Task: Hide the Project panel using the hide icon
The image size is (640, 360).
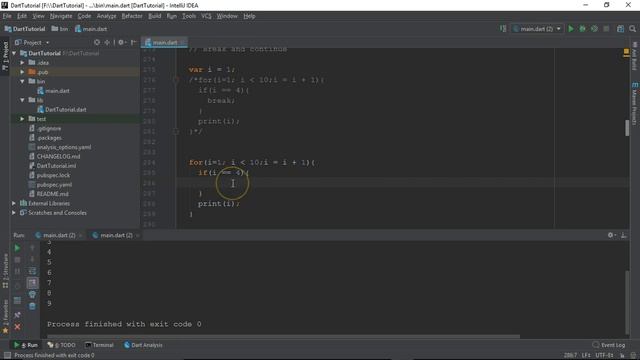Action: [x=133, y=42]
